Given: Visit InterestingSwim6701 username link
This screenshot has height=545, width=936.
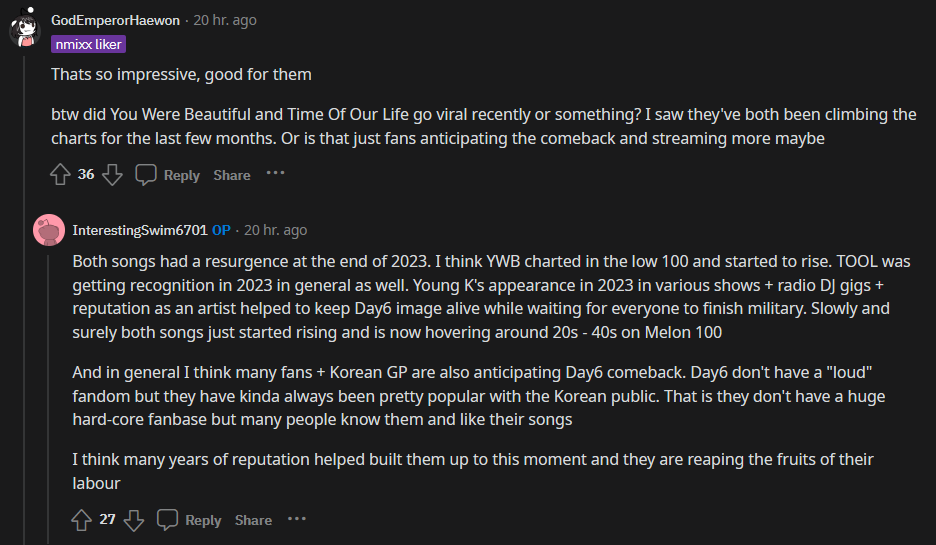Looking at the screenshot, I should 140,230.
